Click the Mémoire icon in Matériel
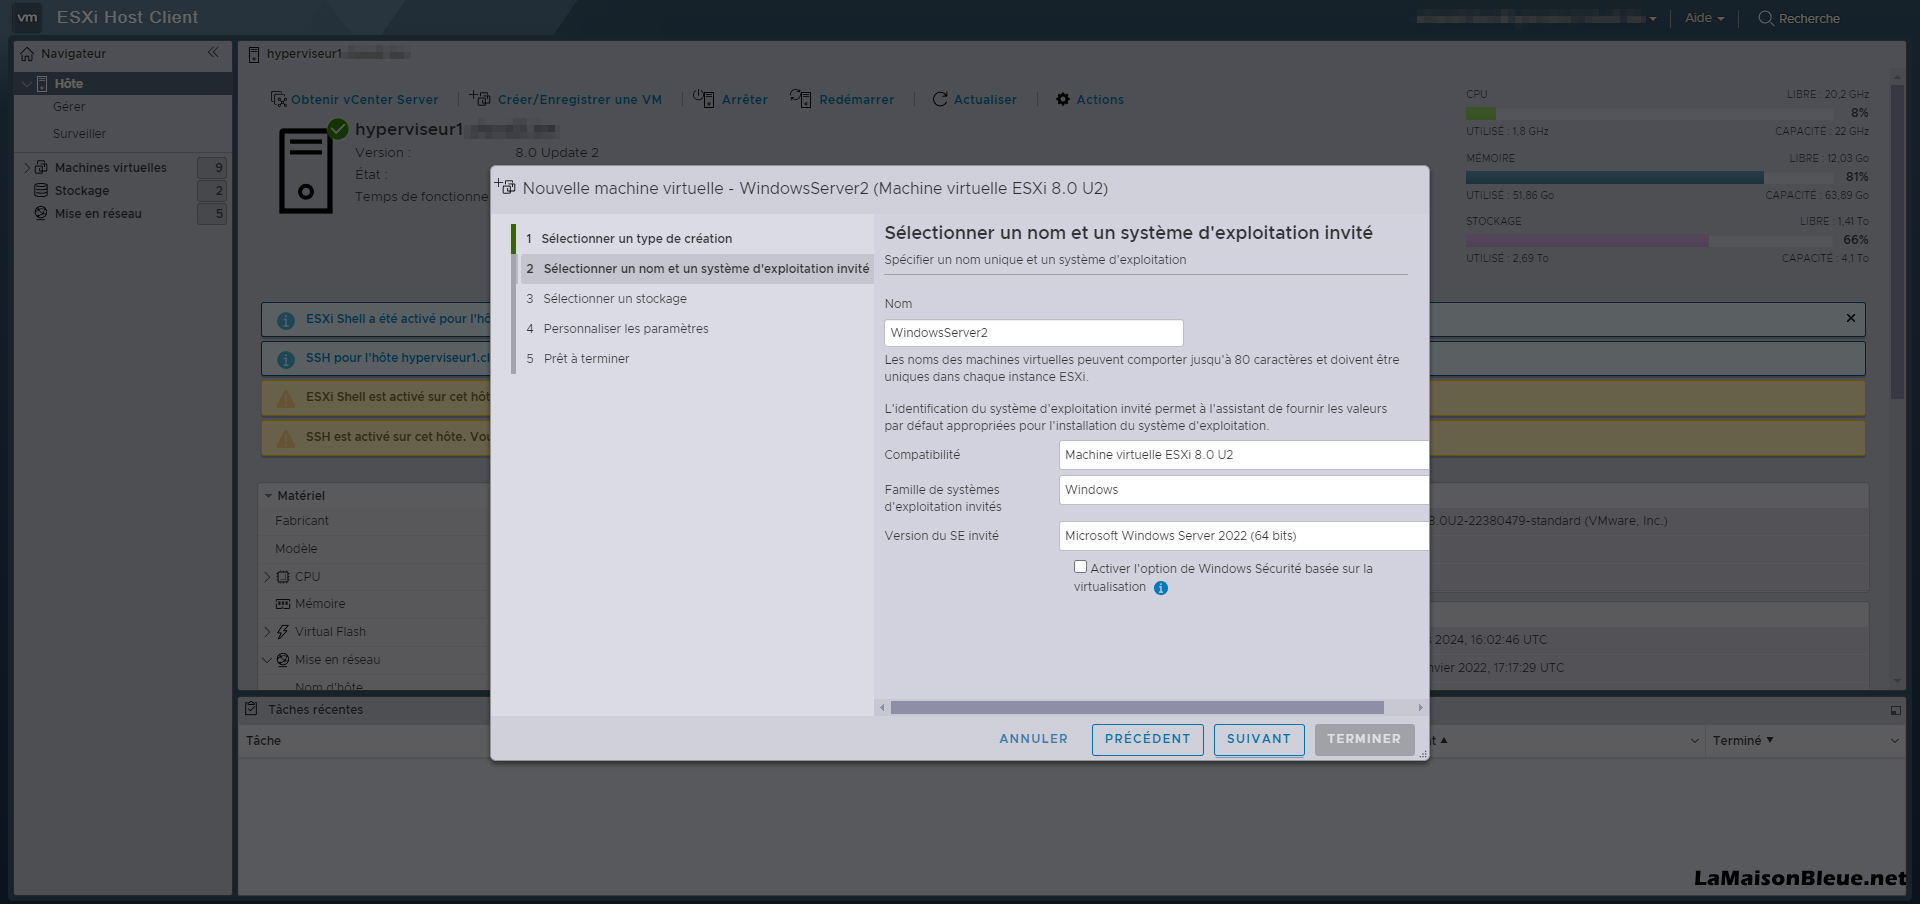 point(283,604)
